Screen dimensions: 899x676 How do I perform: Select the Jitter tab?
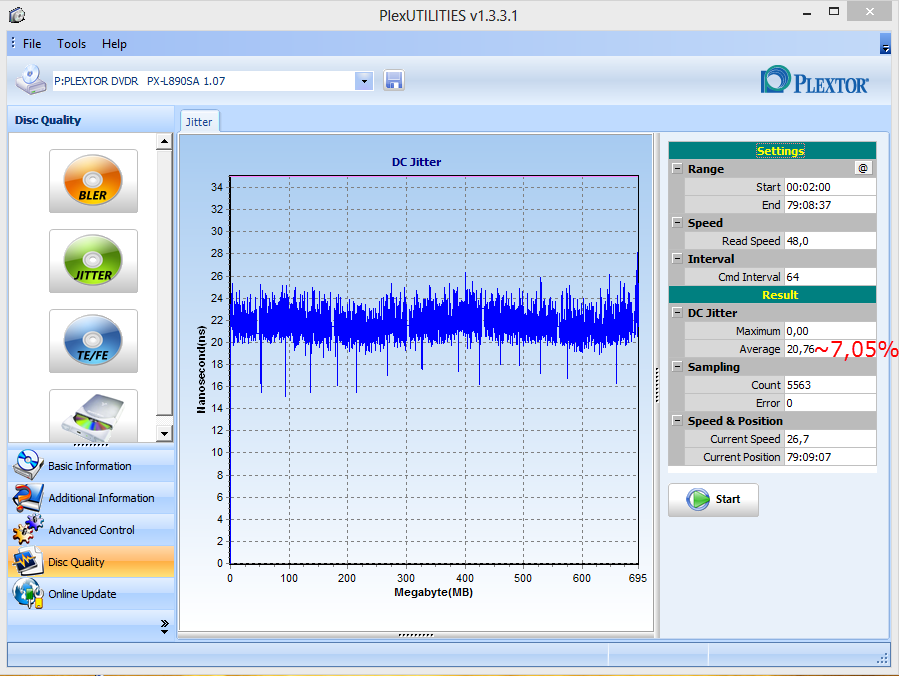[x=199, y=122]
